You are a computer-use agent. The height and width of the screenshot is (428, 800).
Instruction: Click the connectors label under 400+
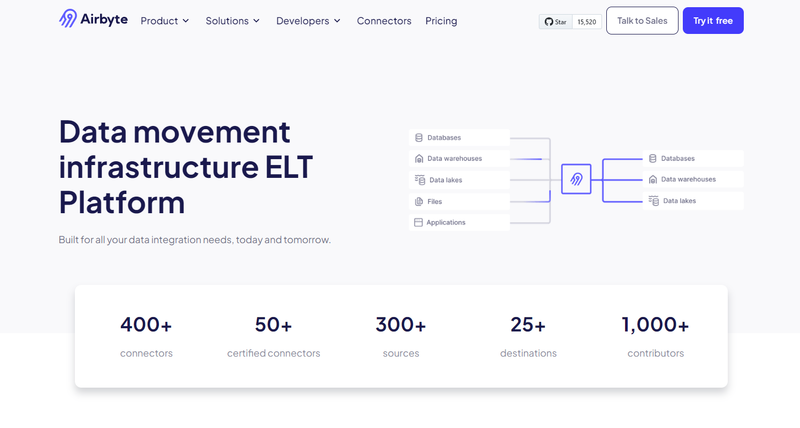(146, 353)
